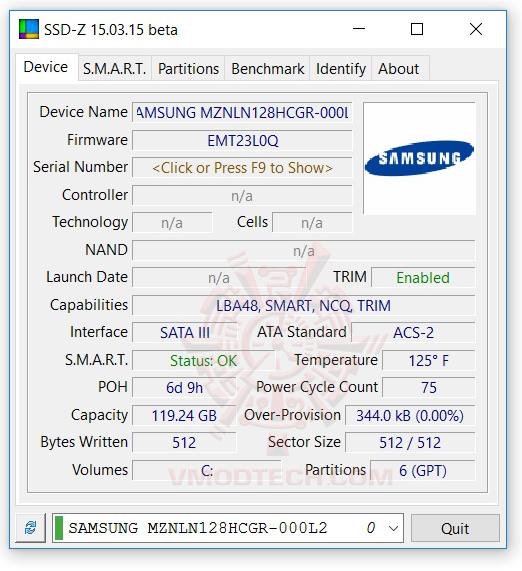Screen dimensions: 522x571
Task: Click the S.M.A.R.T. Status: OK value
Action: (x=203, y=361)
